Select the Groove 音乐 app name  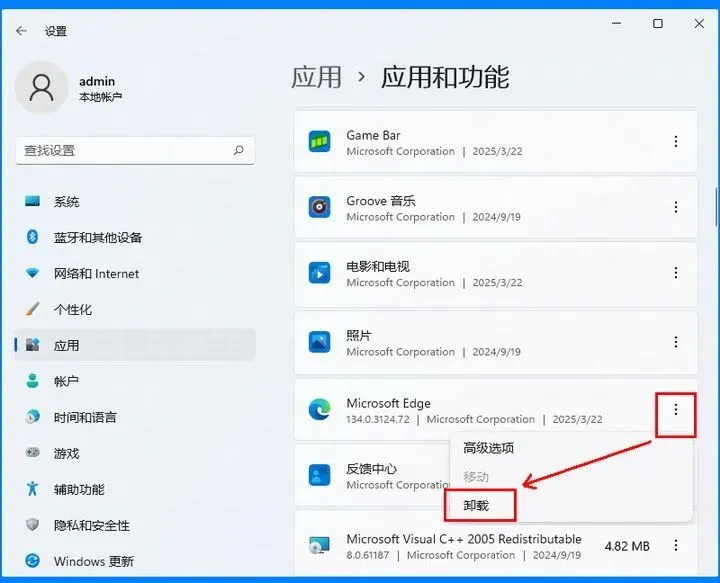381,201
